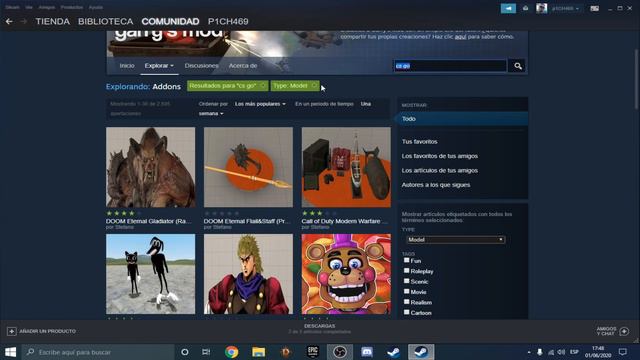Click the plus icon for Añadir un producto
Screen dimensions: 640x360
(x=11, y=331)
